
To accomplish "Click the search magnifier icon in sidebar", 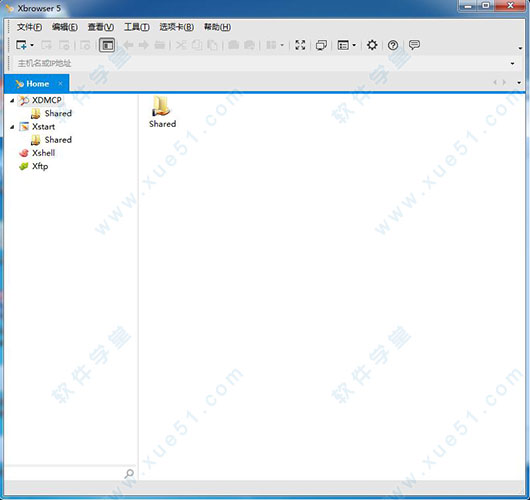I will 129,474.
